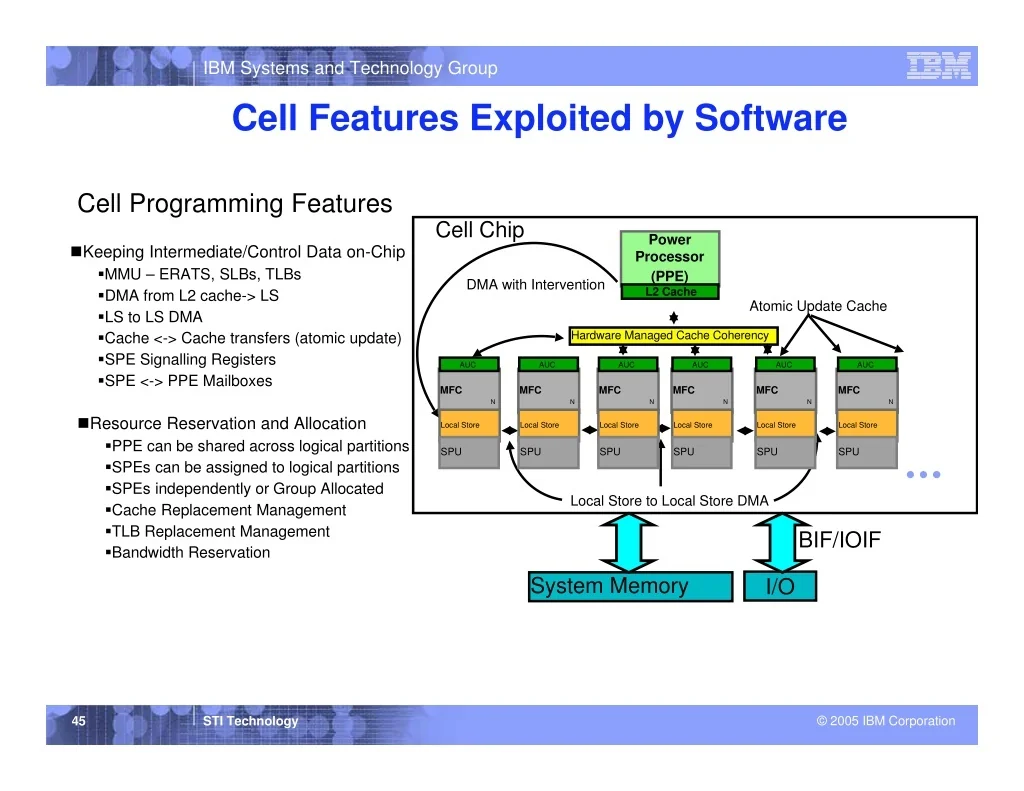
Task: Click the three blue dots after the last SPU
Action: pos(923,475)
